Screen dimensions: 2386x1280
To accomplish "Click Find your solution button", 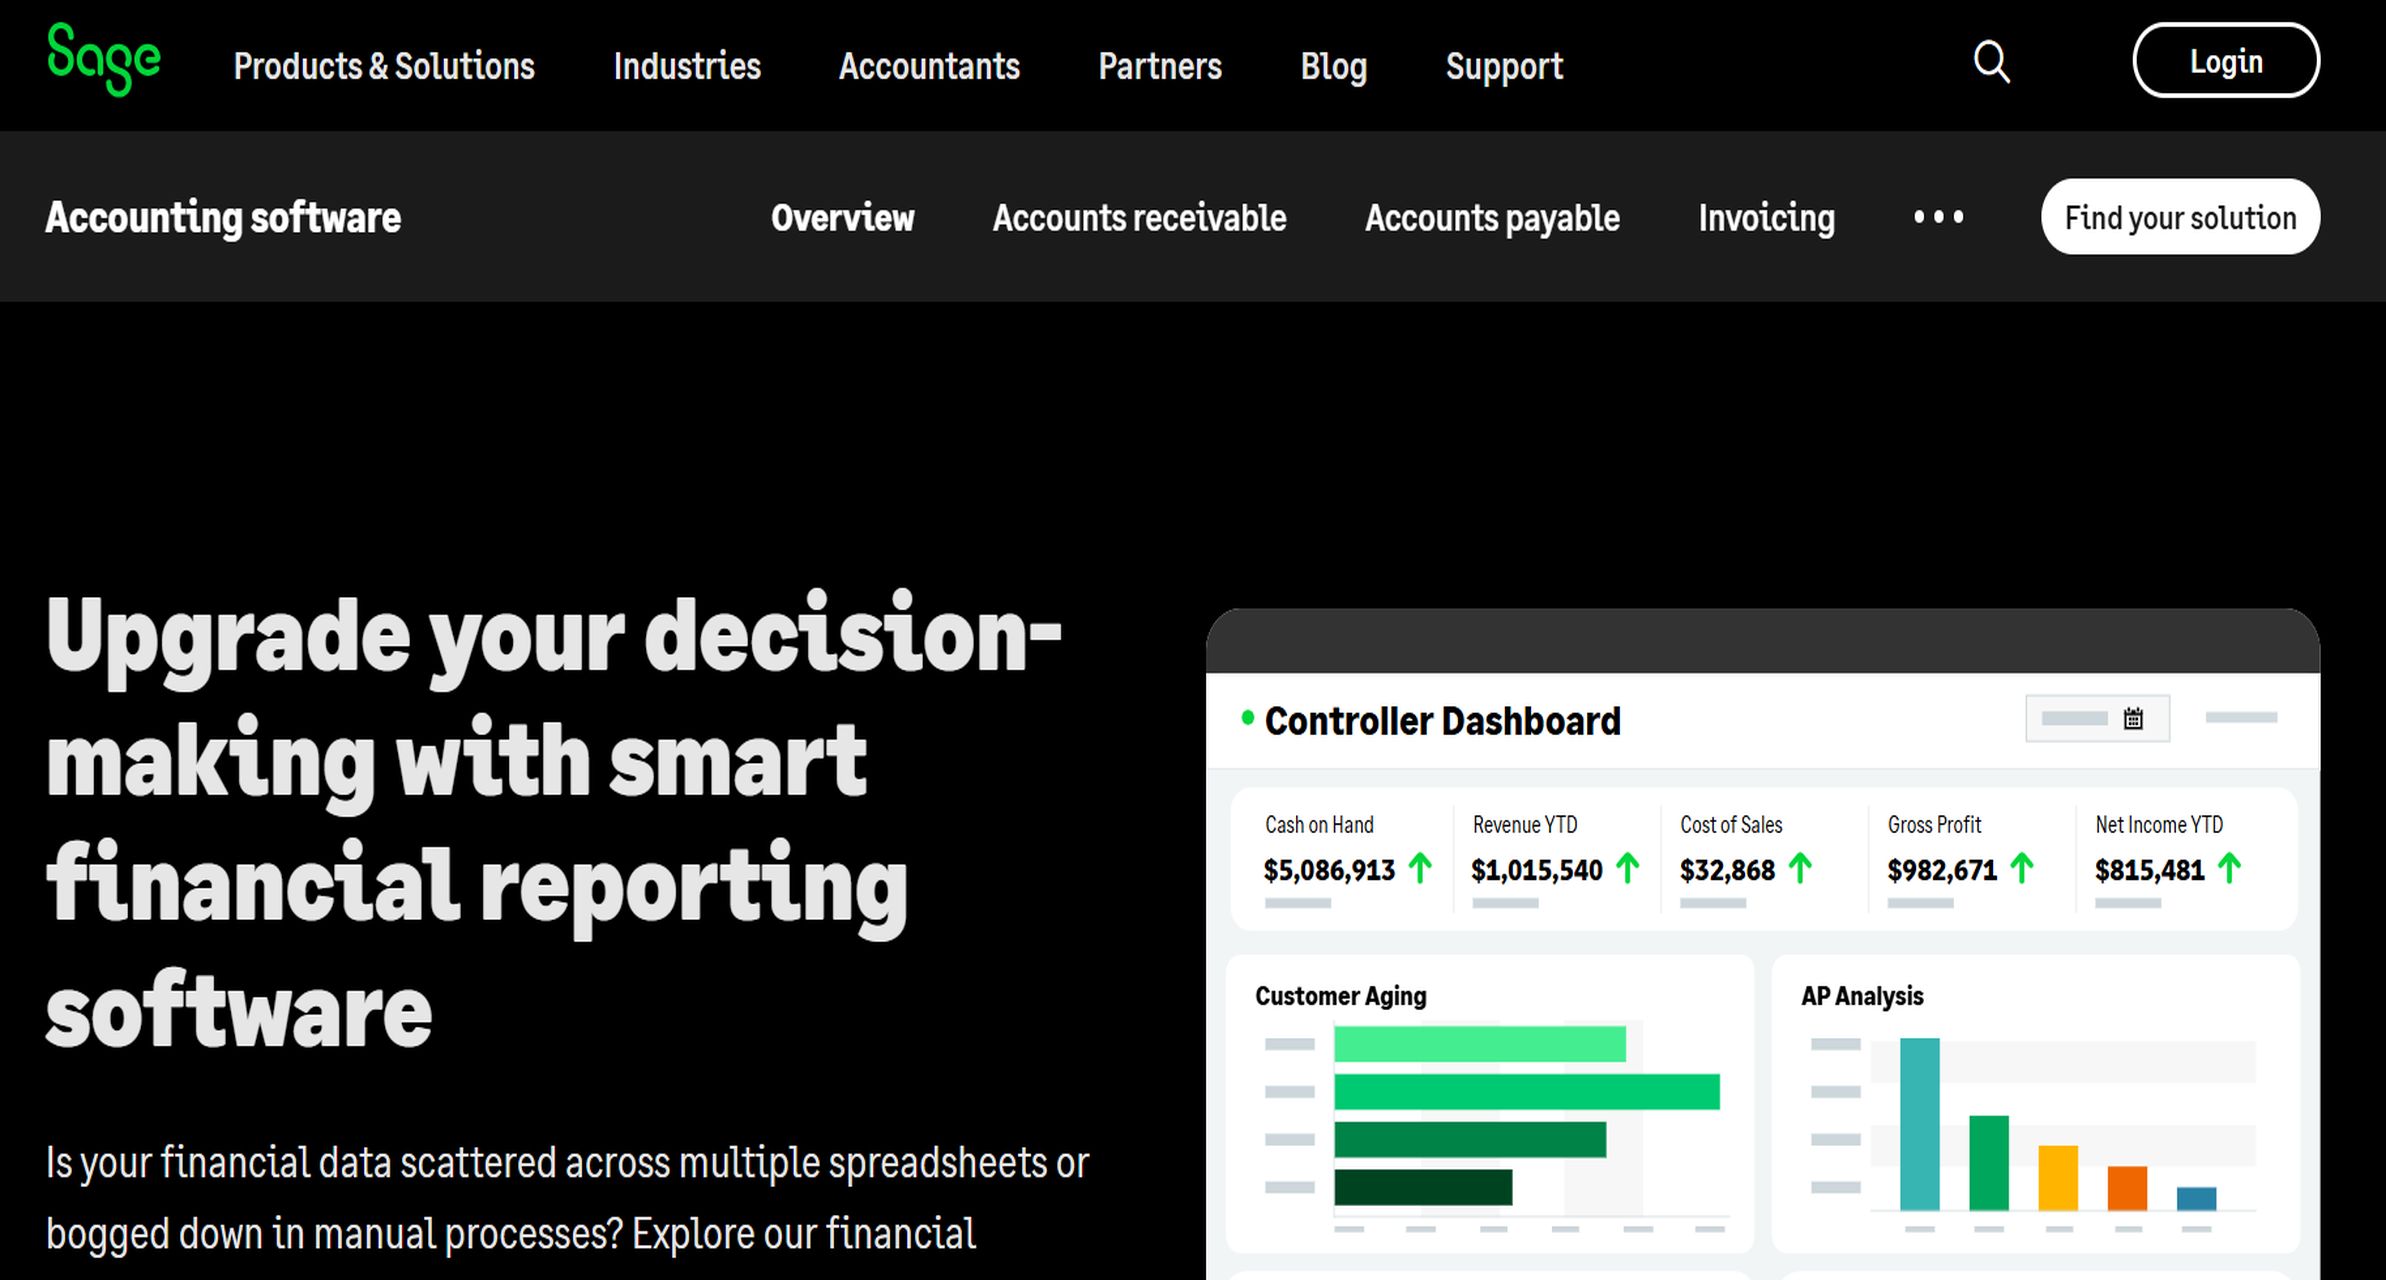I will 2180,217.
